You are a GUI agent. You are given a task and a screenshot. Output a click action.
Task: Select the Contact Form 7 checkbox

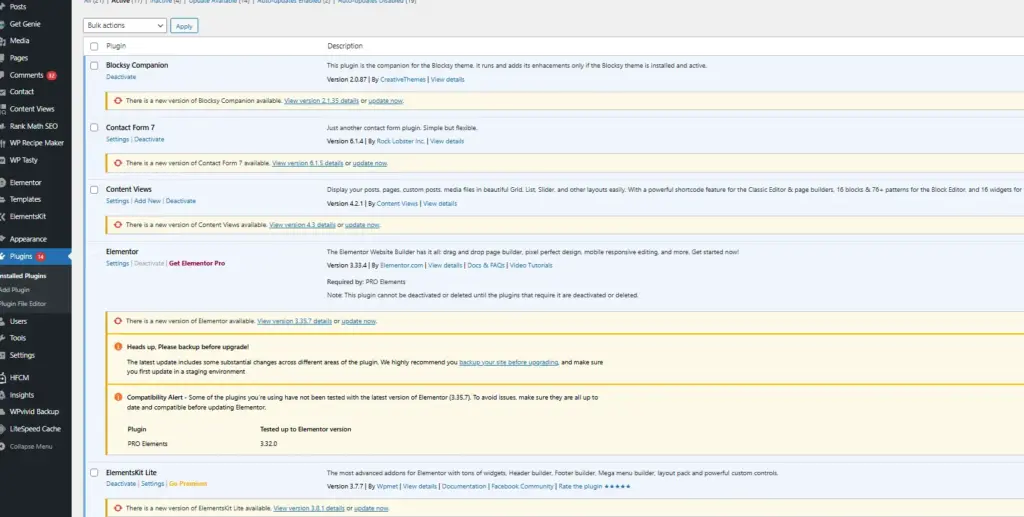[94, 128]
